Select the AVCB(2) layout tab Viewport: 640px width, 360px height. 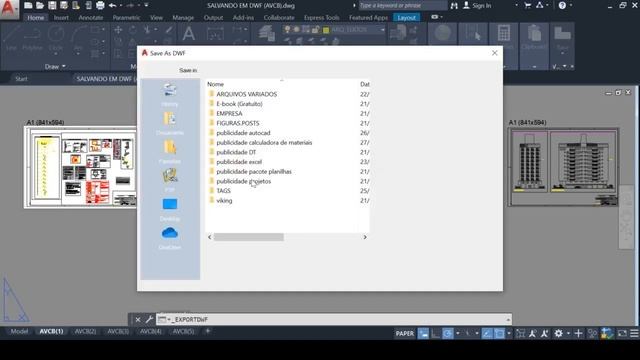coord(85,331)
